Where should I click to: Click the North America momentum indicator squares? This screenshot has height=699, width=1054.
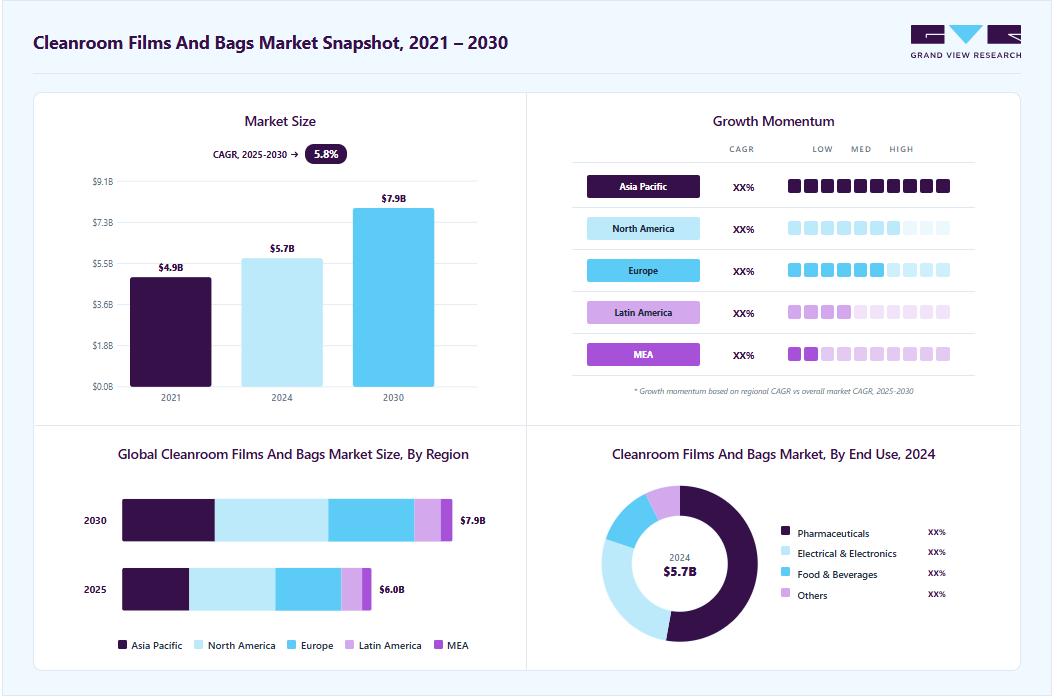pos(868,228)
